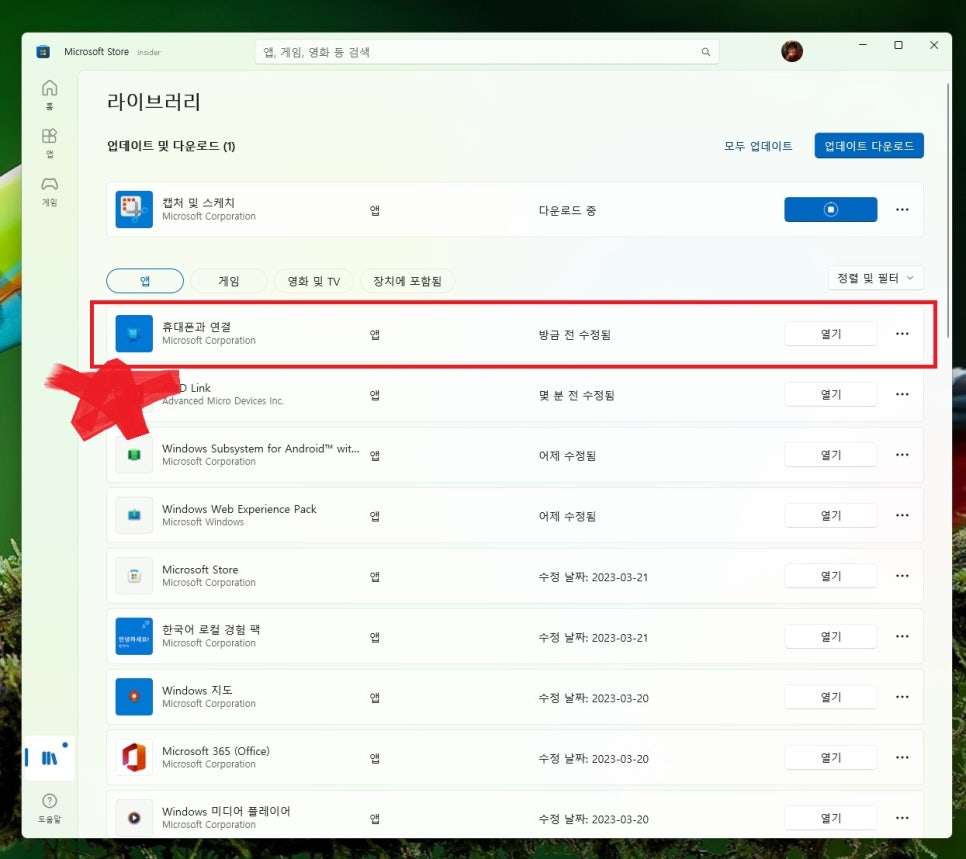Click the 업데이트 및 다운로드 (1) heading
The width and height of the screenshot is (966, 859).
(x=171, y=146)
